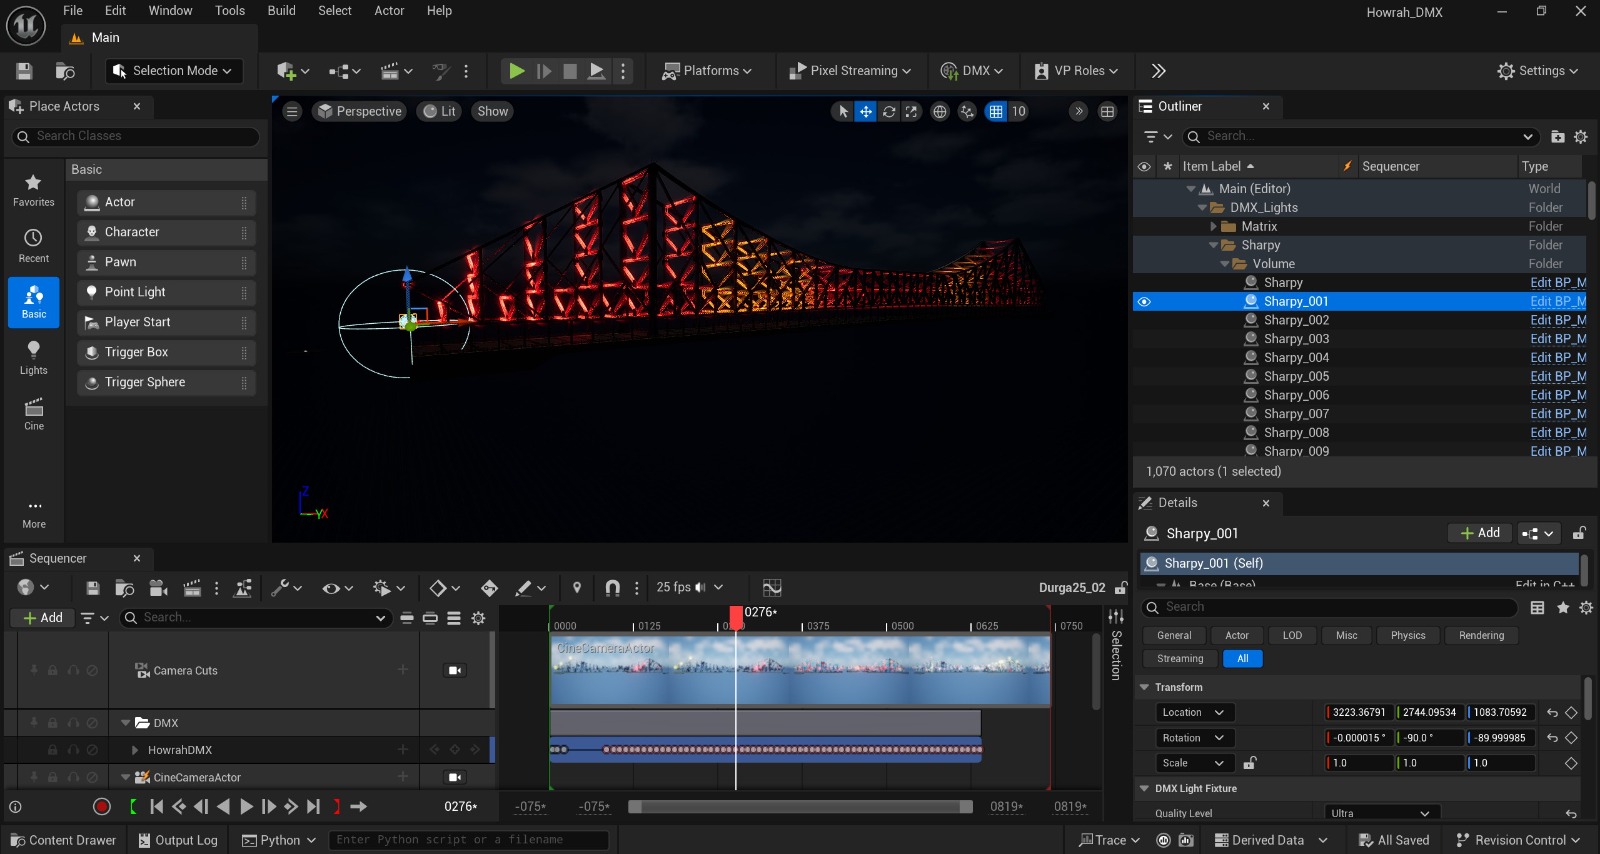
Task: Click the green Play level button
Action: [x=516, y=71]
